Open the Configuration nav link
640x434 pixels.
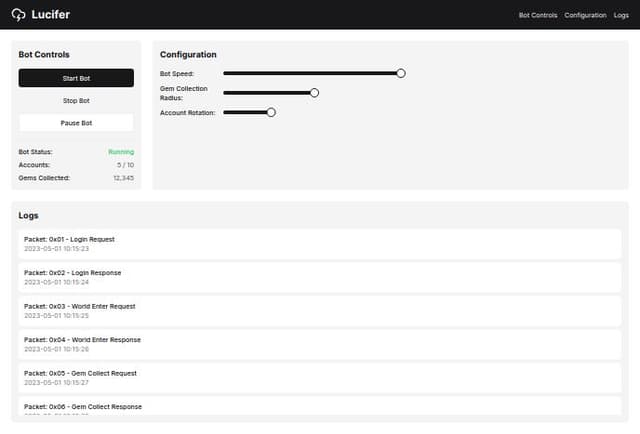(x=585, y=15)
